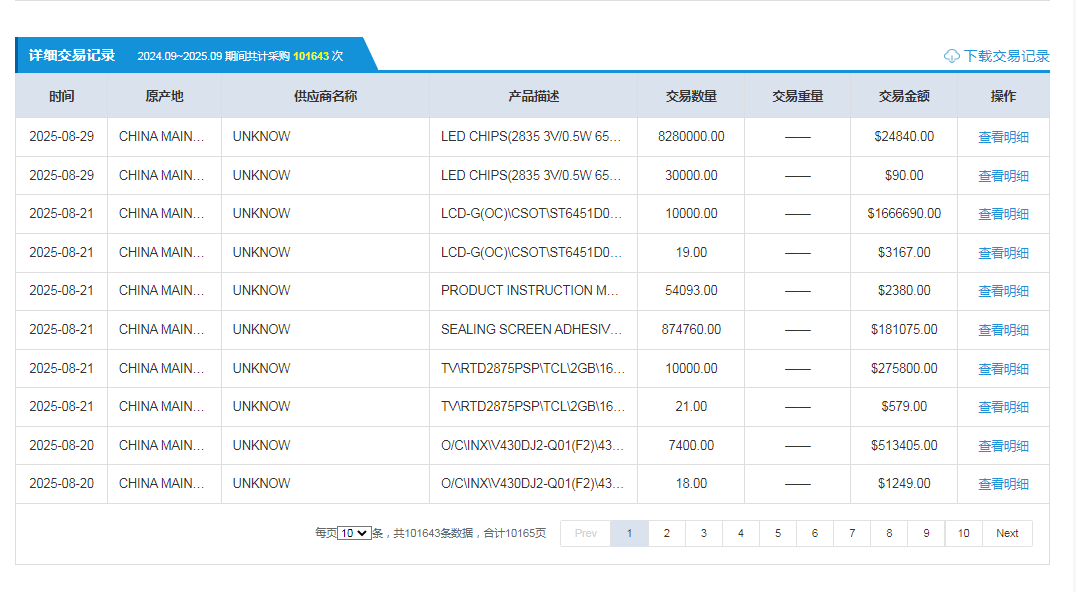Select the 详细交易记录 tab header
The height and width of the screenshot is (592, 1076).
[x=72, y=56]
